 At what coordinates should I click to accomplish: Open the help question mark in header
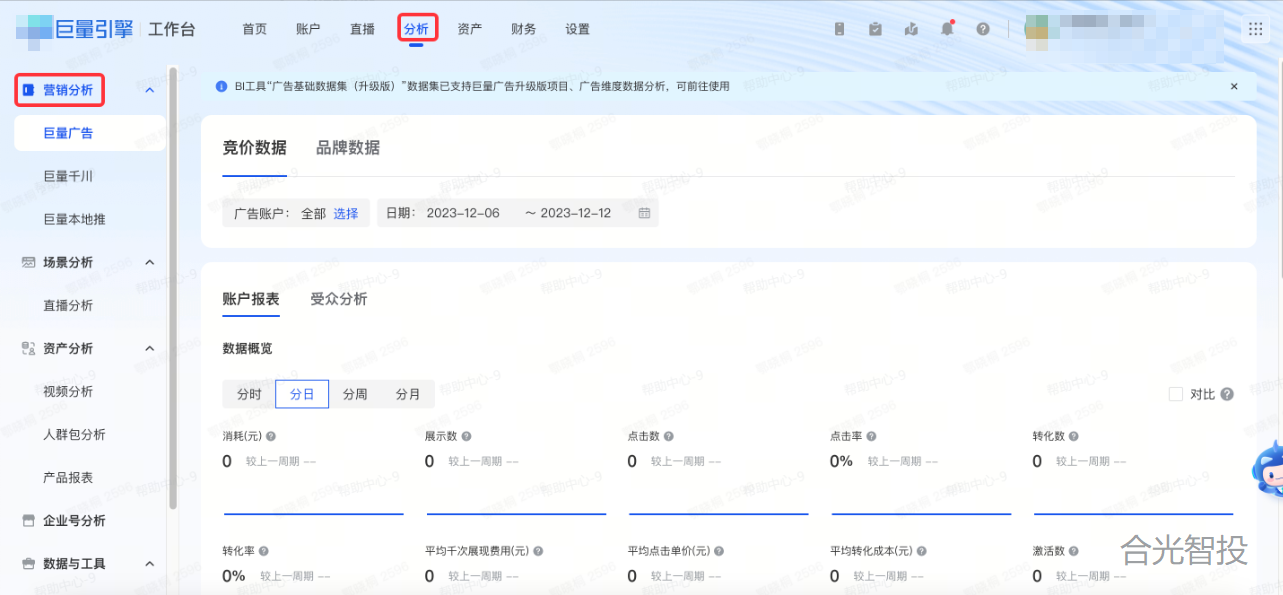click(983, 29)
